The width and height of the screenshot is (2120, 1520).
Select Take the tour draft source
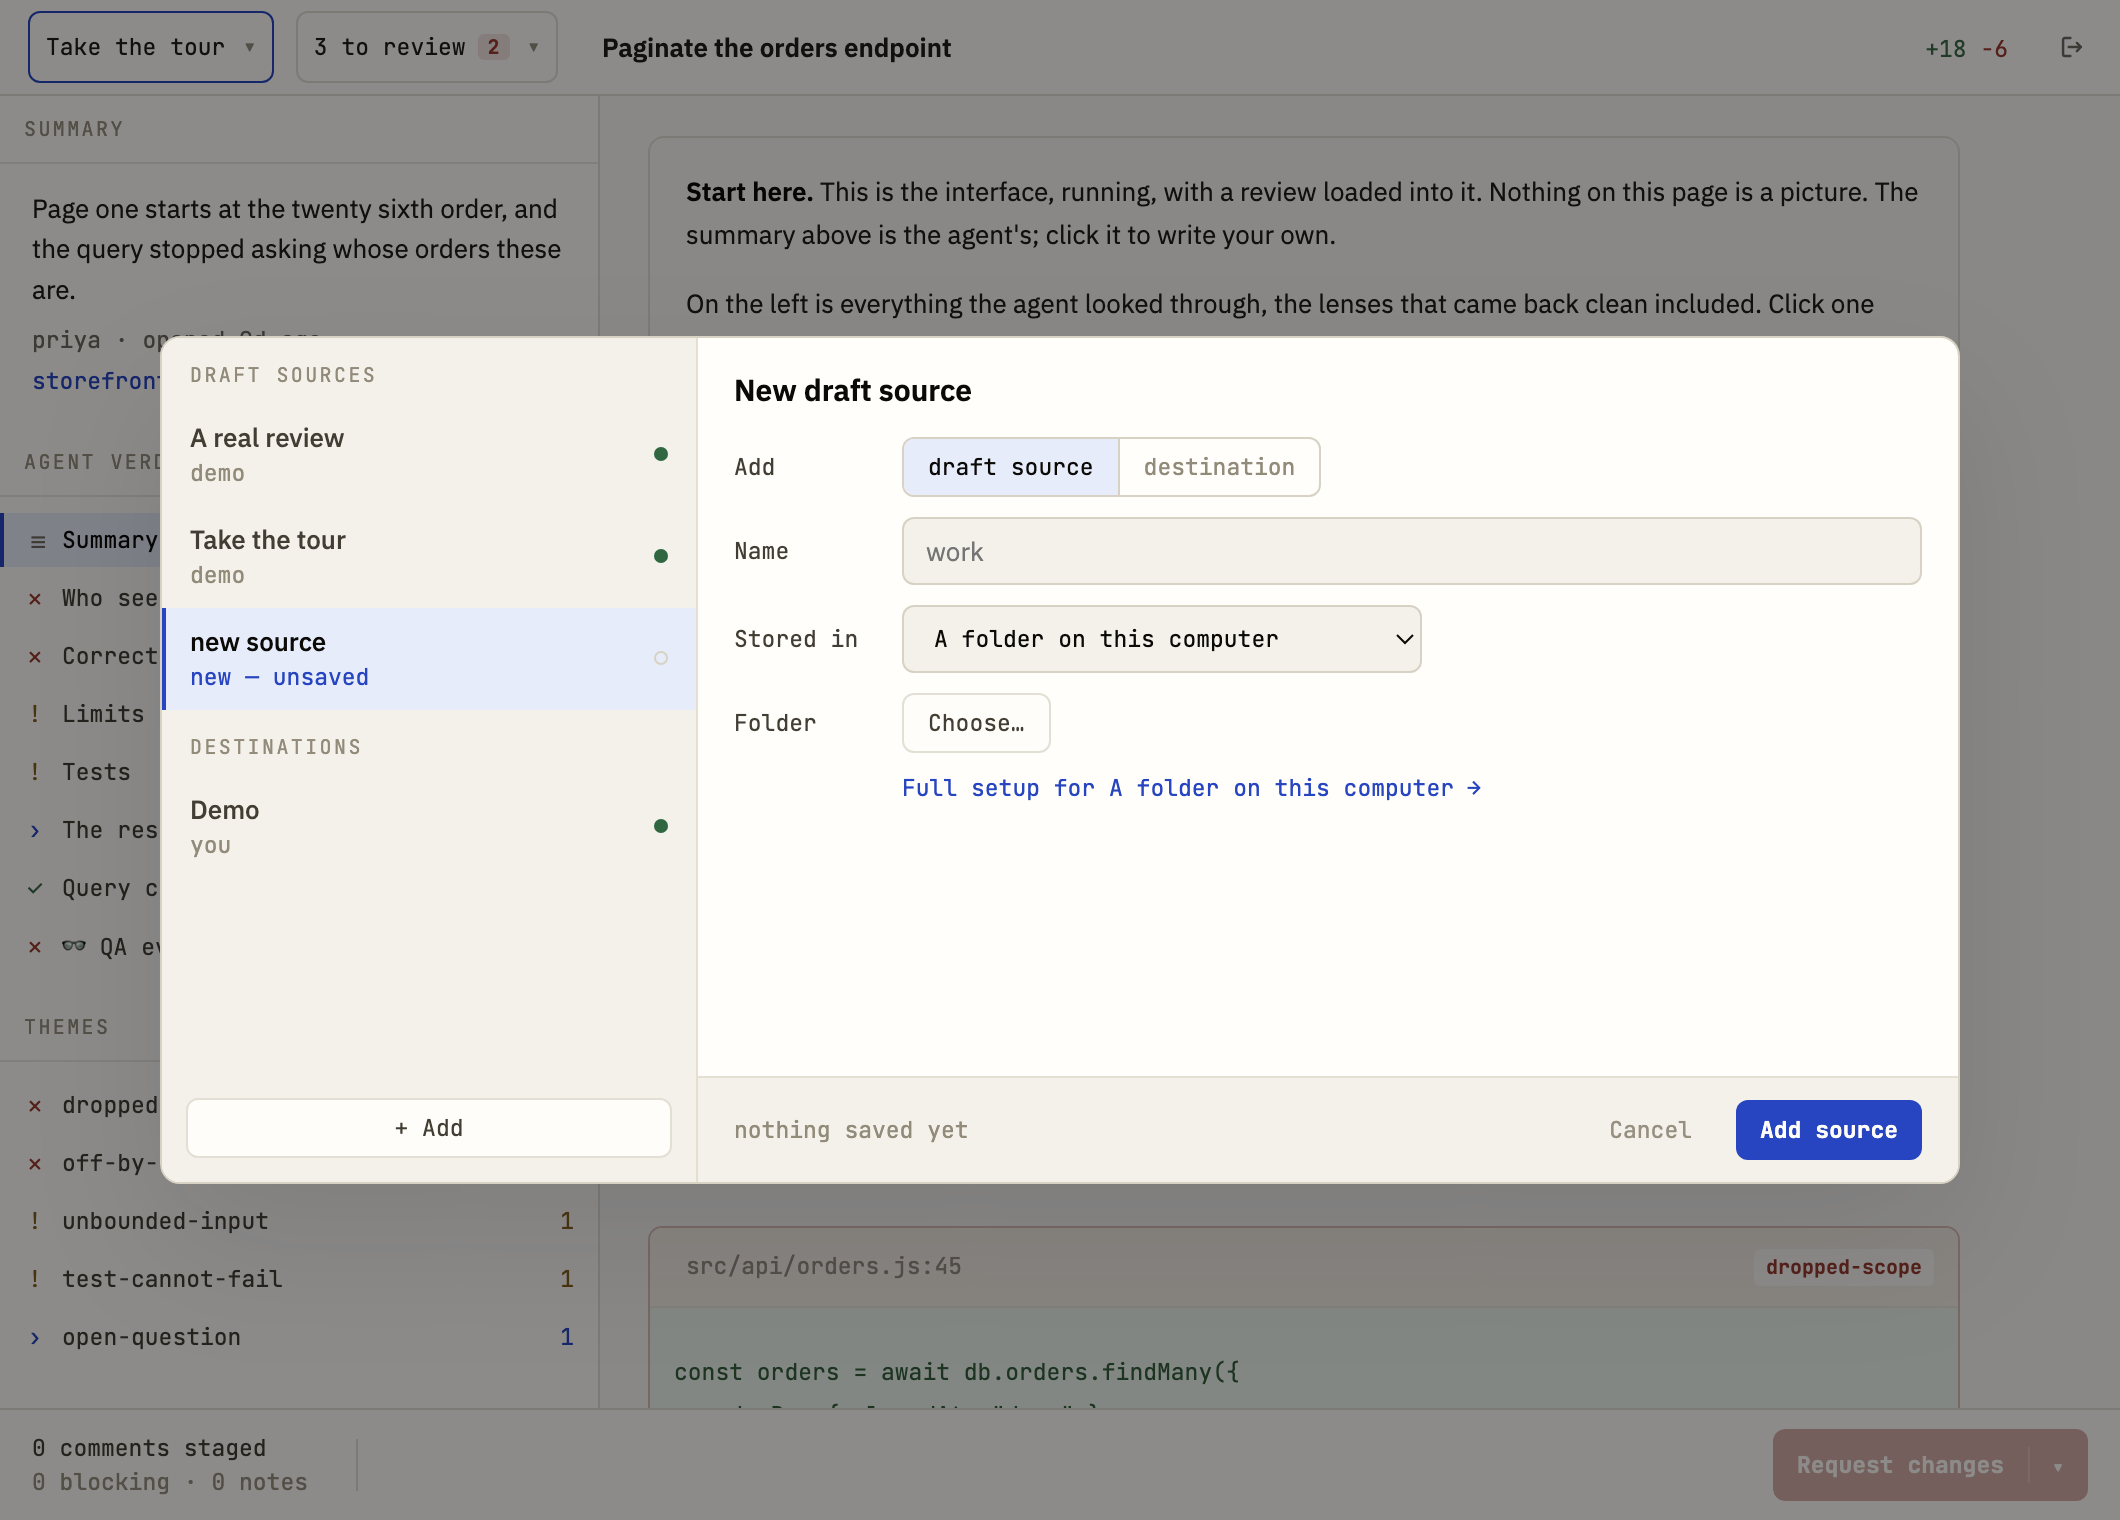[429, 557]
